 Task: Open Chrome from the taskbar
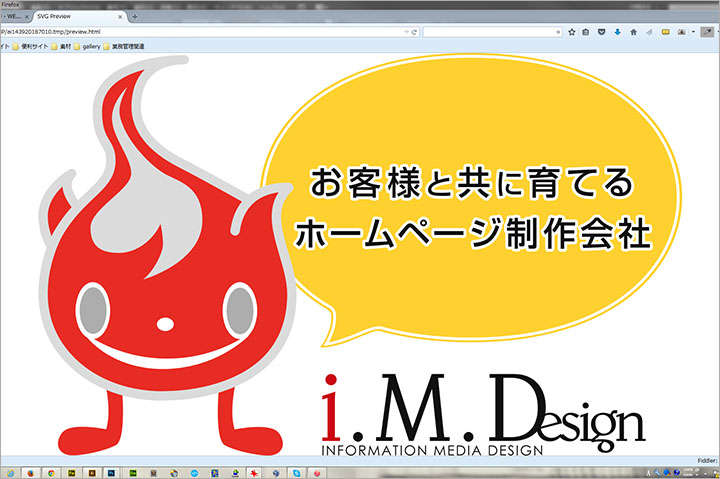(51, 473)
